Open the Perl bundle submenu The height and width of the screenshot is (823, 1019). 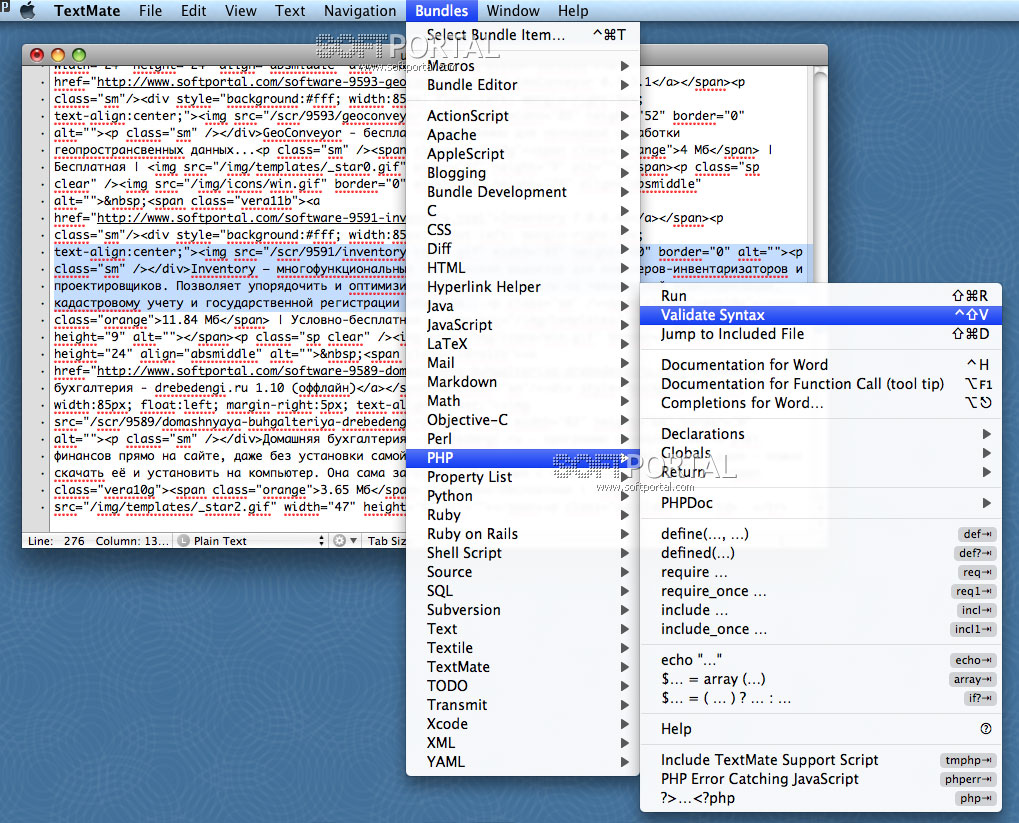[x=522, y=439]
